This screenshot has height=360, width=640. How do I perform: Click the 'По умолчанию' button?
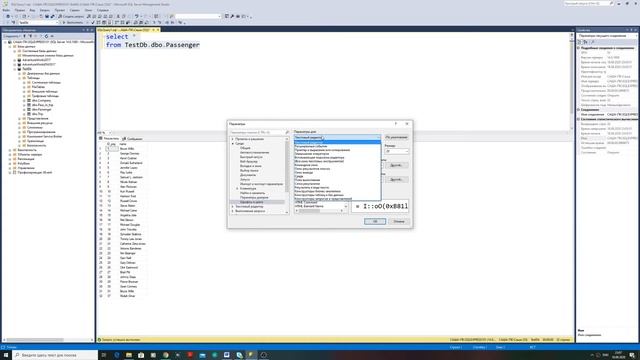click(396, 138)
